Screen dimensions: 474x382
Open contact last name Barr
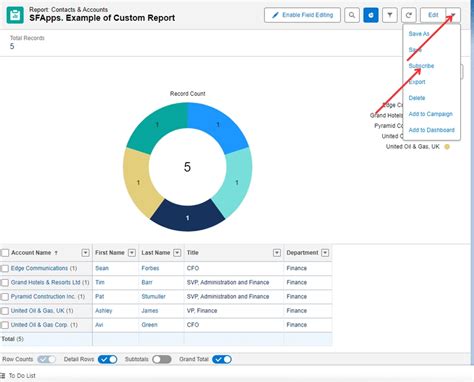click(x=147, y=282)
